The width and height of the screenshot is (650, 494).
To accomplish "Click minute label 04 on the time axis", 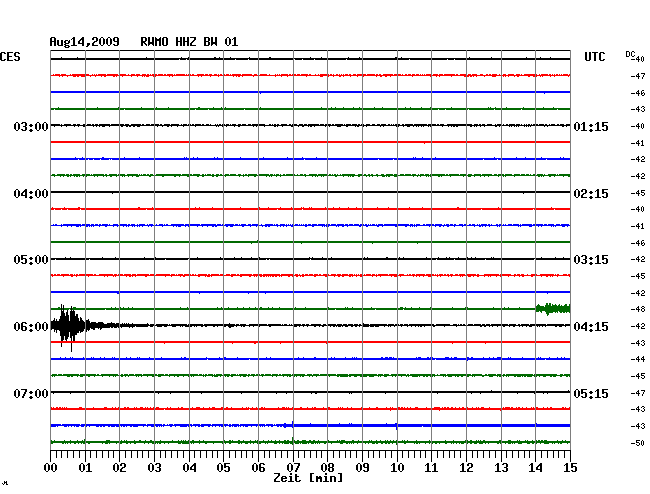I will 189,468.
